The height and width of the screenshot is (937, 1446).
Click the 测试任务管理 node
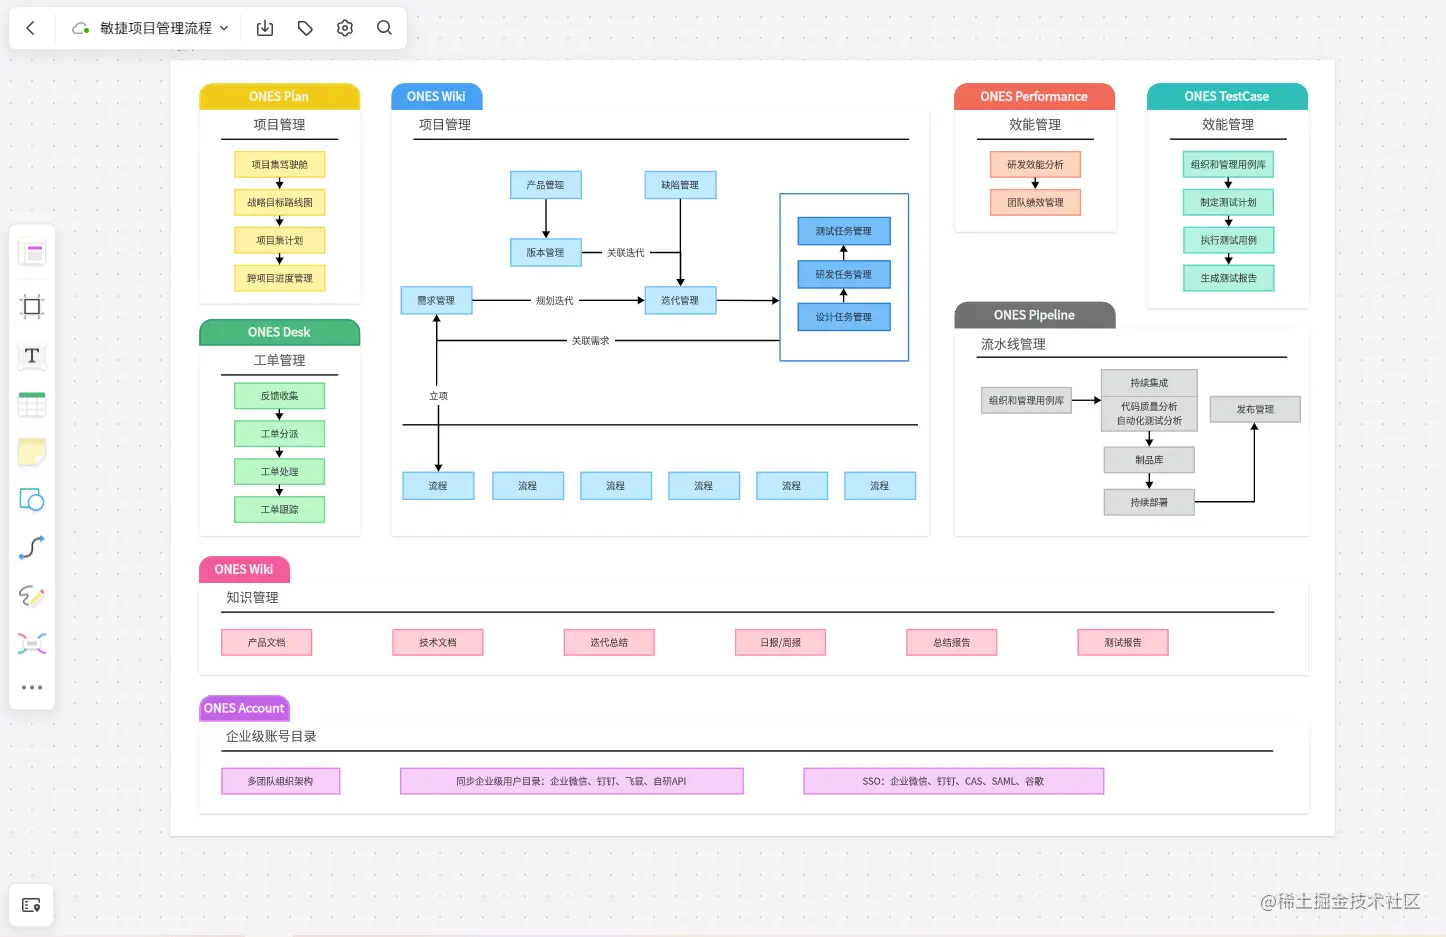click(843, 231)
